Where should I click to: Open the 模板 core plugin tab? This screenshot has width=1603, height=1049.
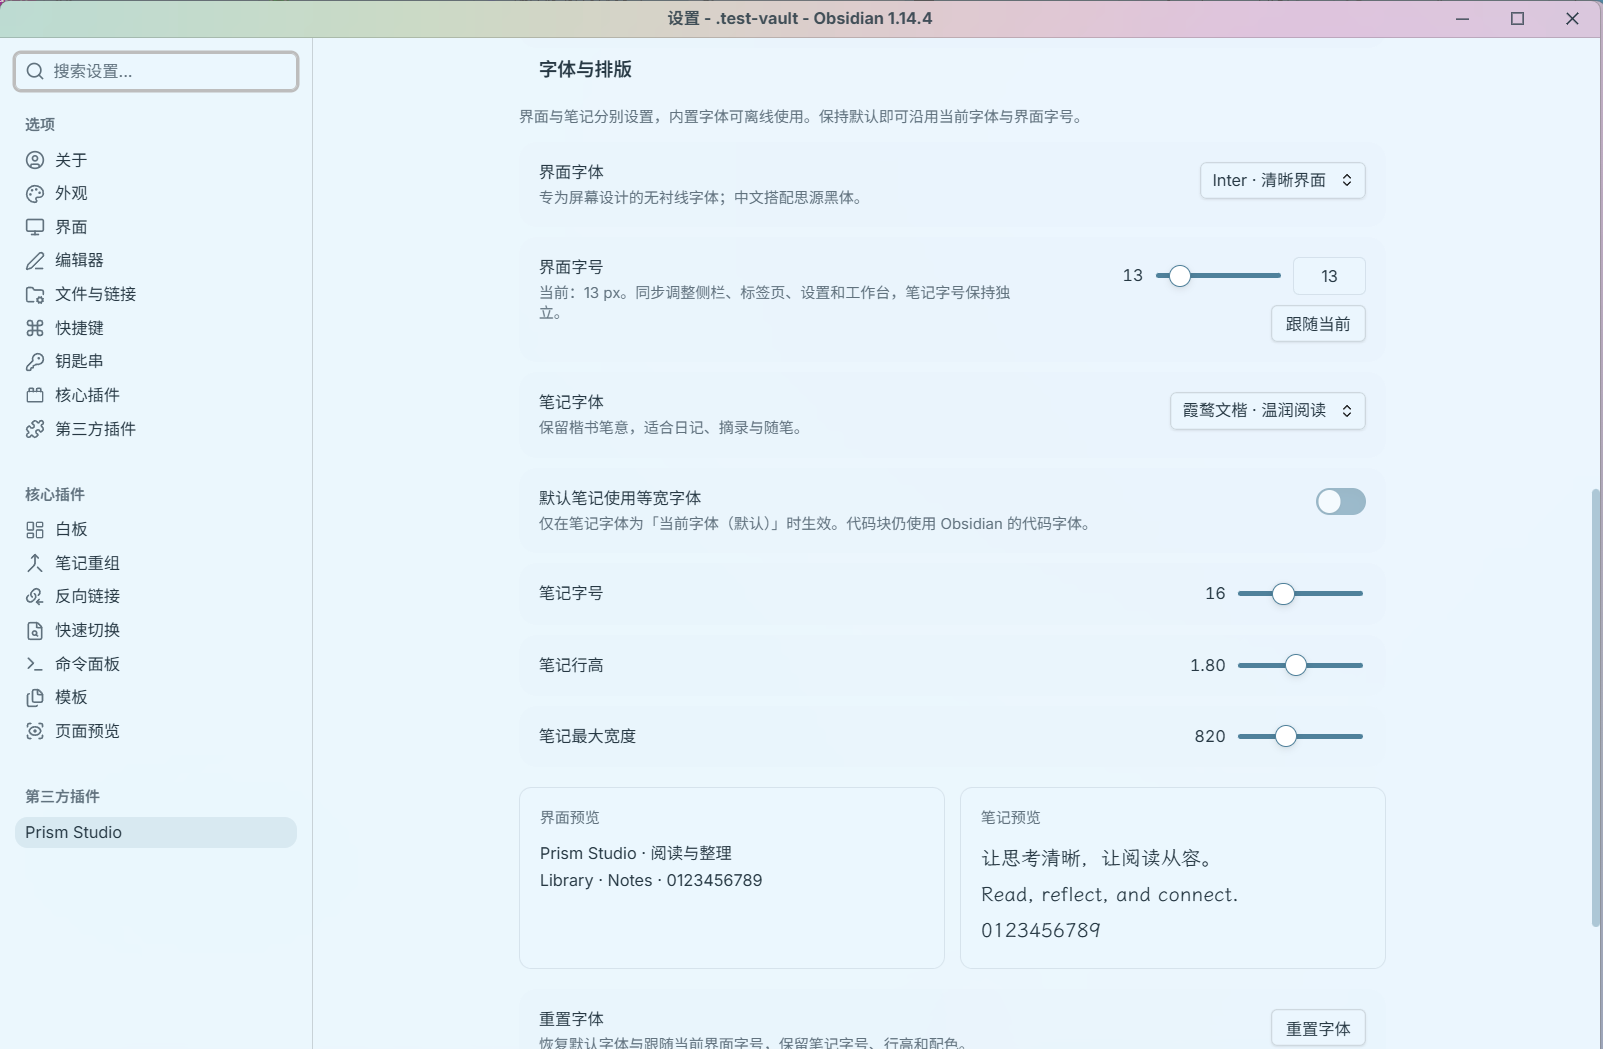156,698
